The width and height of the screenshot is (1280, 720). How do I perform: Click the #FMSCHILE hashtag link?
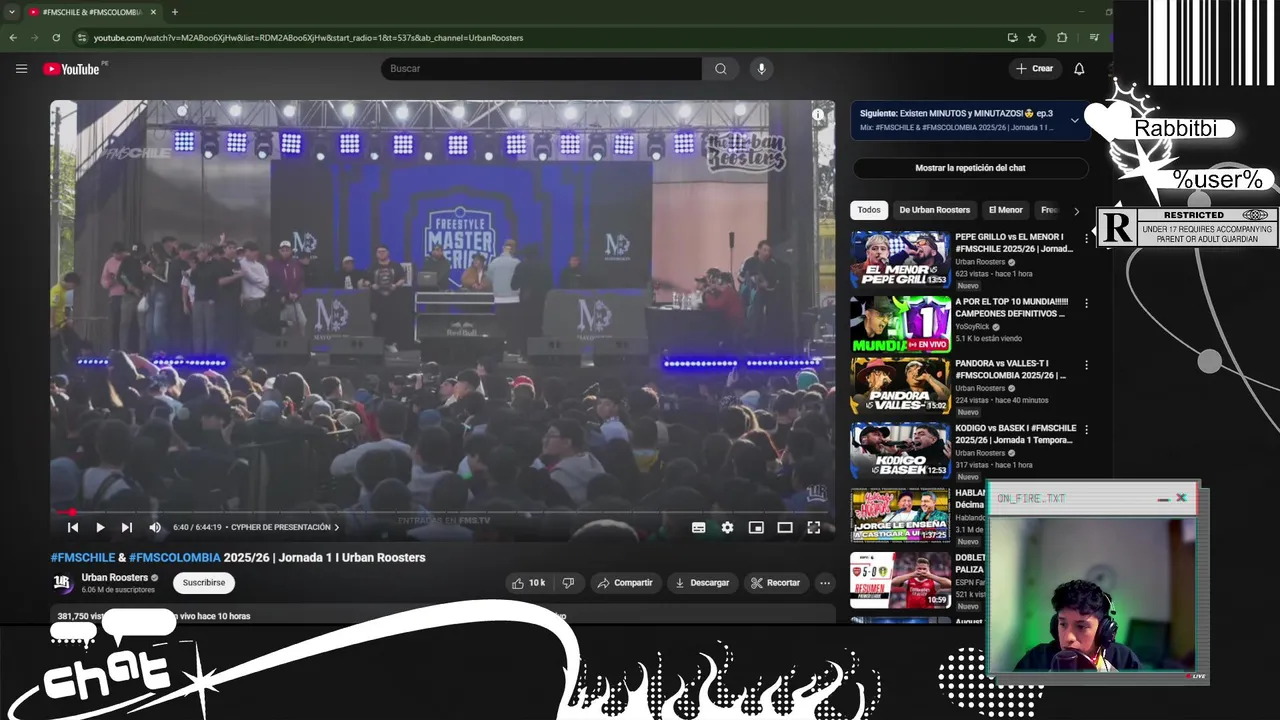[x=83, y=558]
